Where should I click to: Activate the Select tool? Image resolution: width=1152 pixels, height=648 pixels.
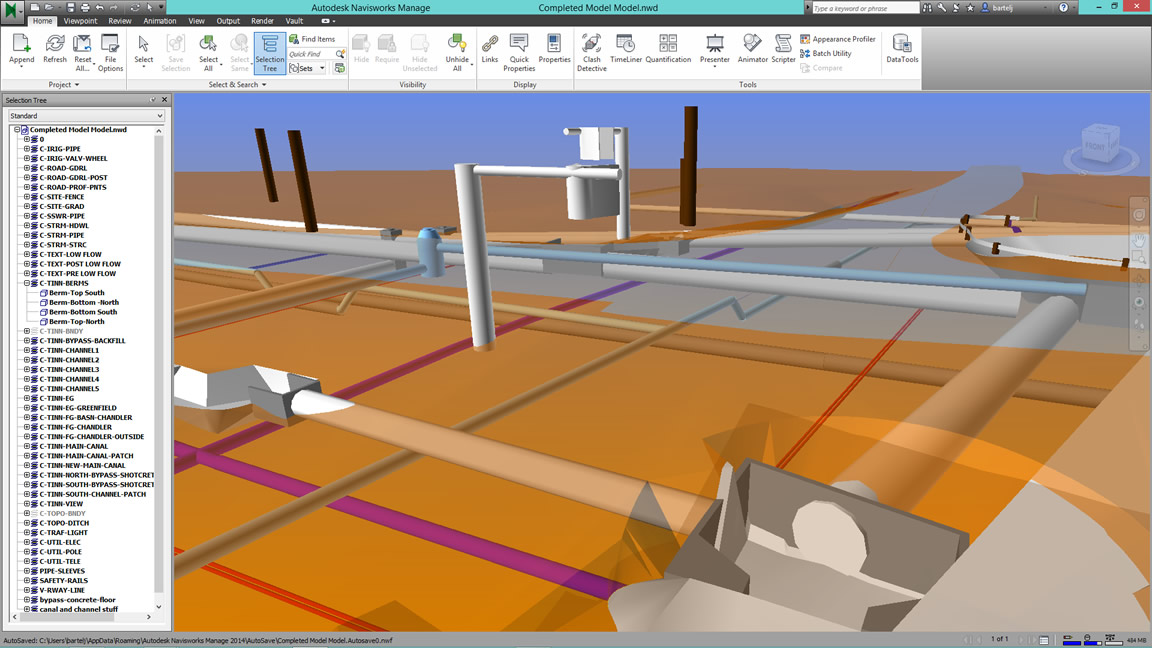tap(143, 50)
